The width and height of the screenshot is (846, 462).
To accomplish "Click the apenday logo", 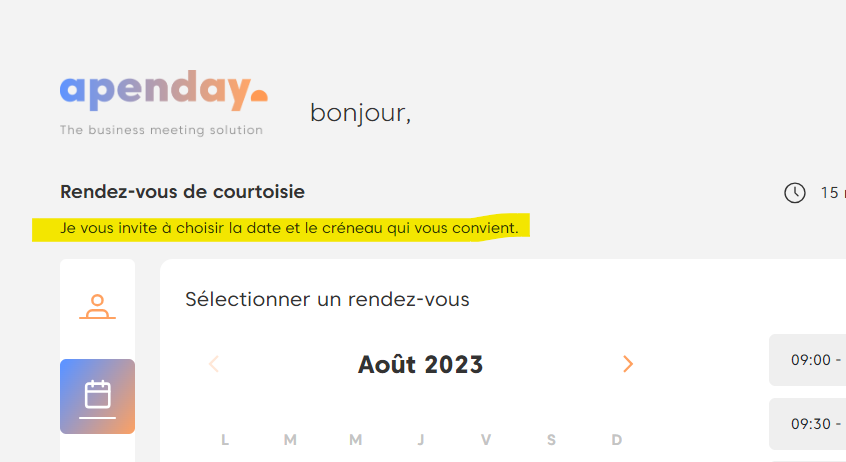I will click(163, 93).
